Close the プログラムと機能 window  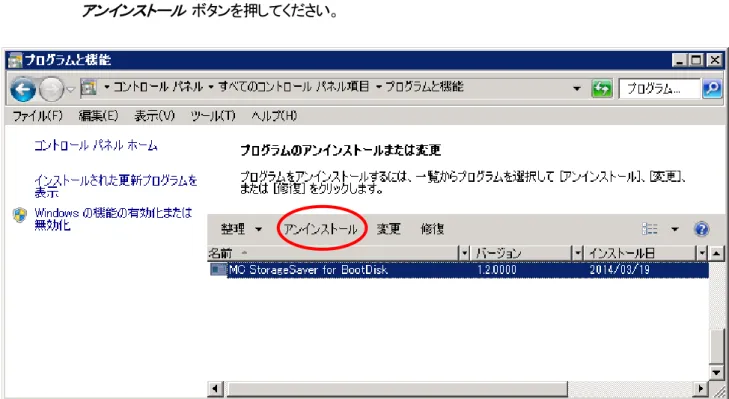715,60
